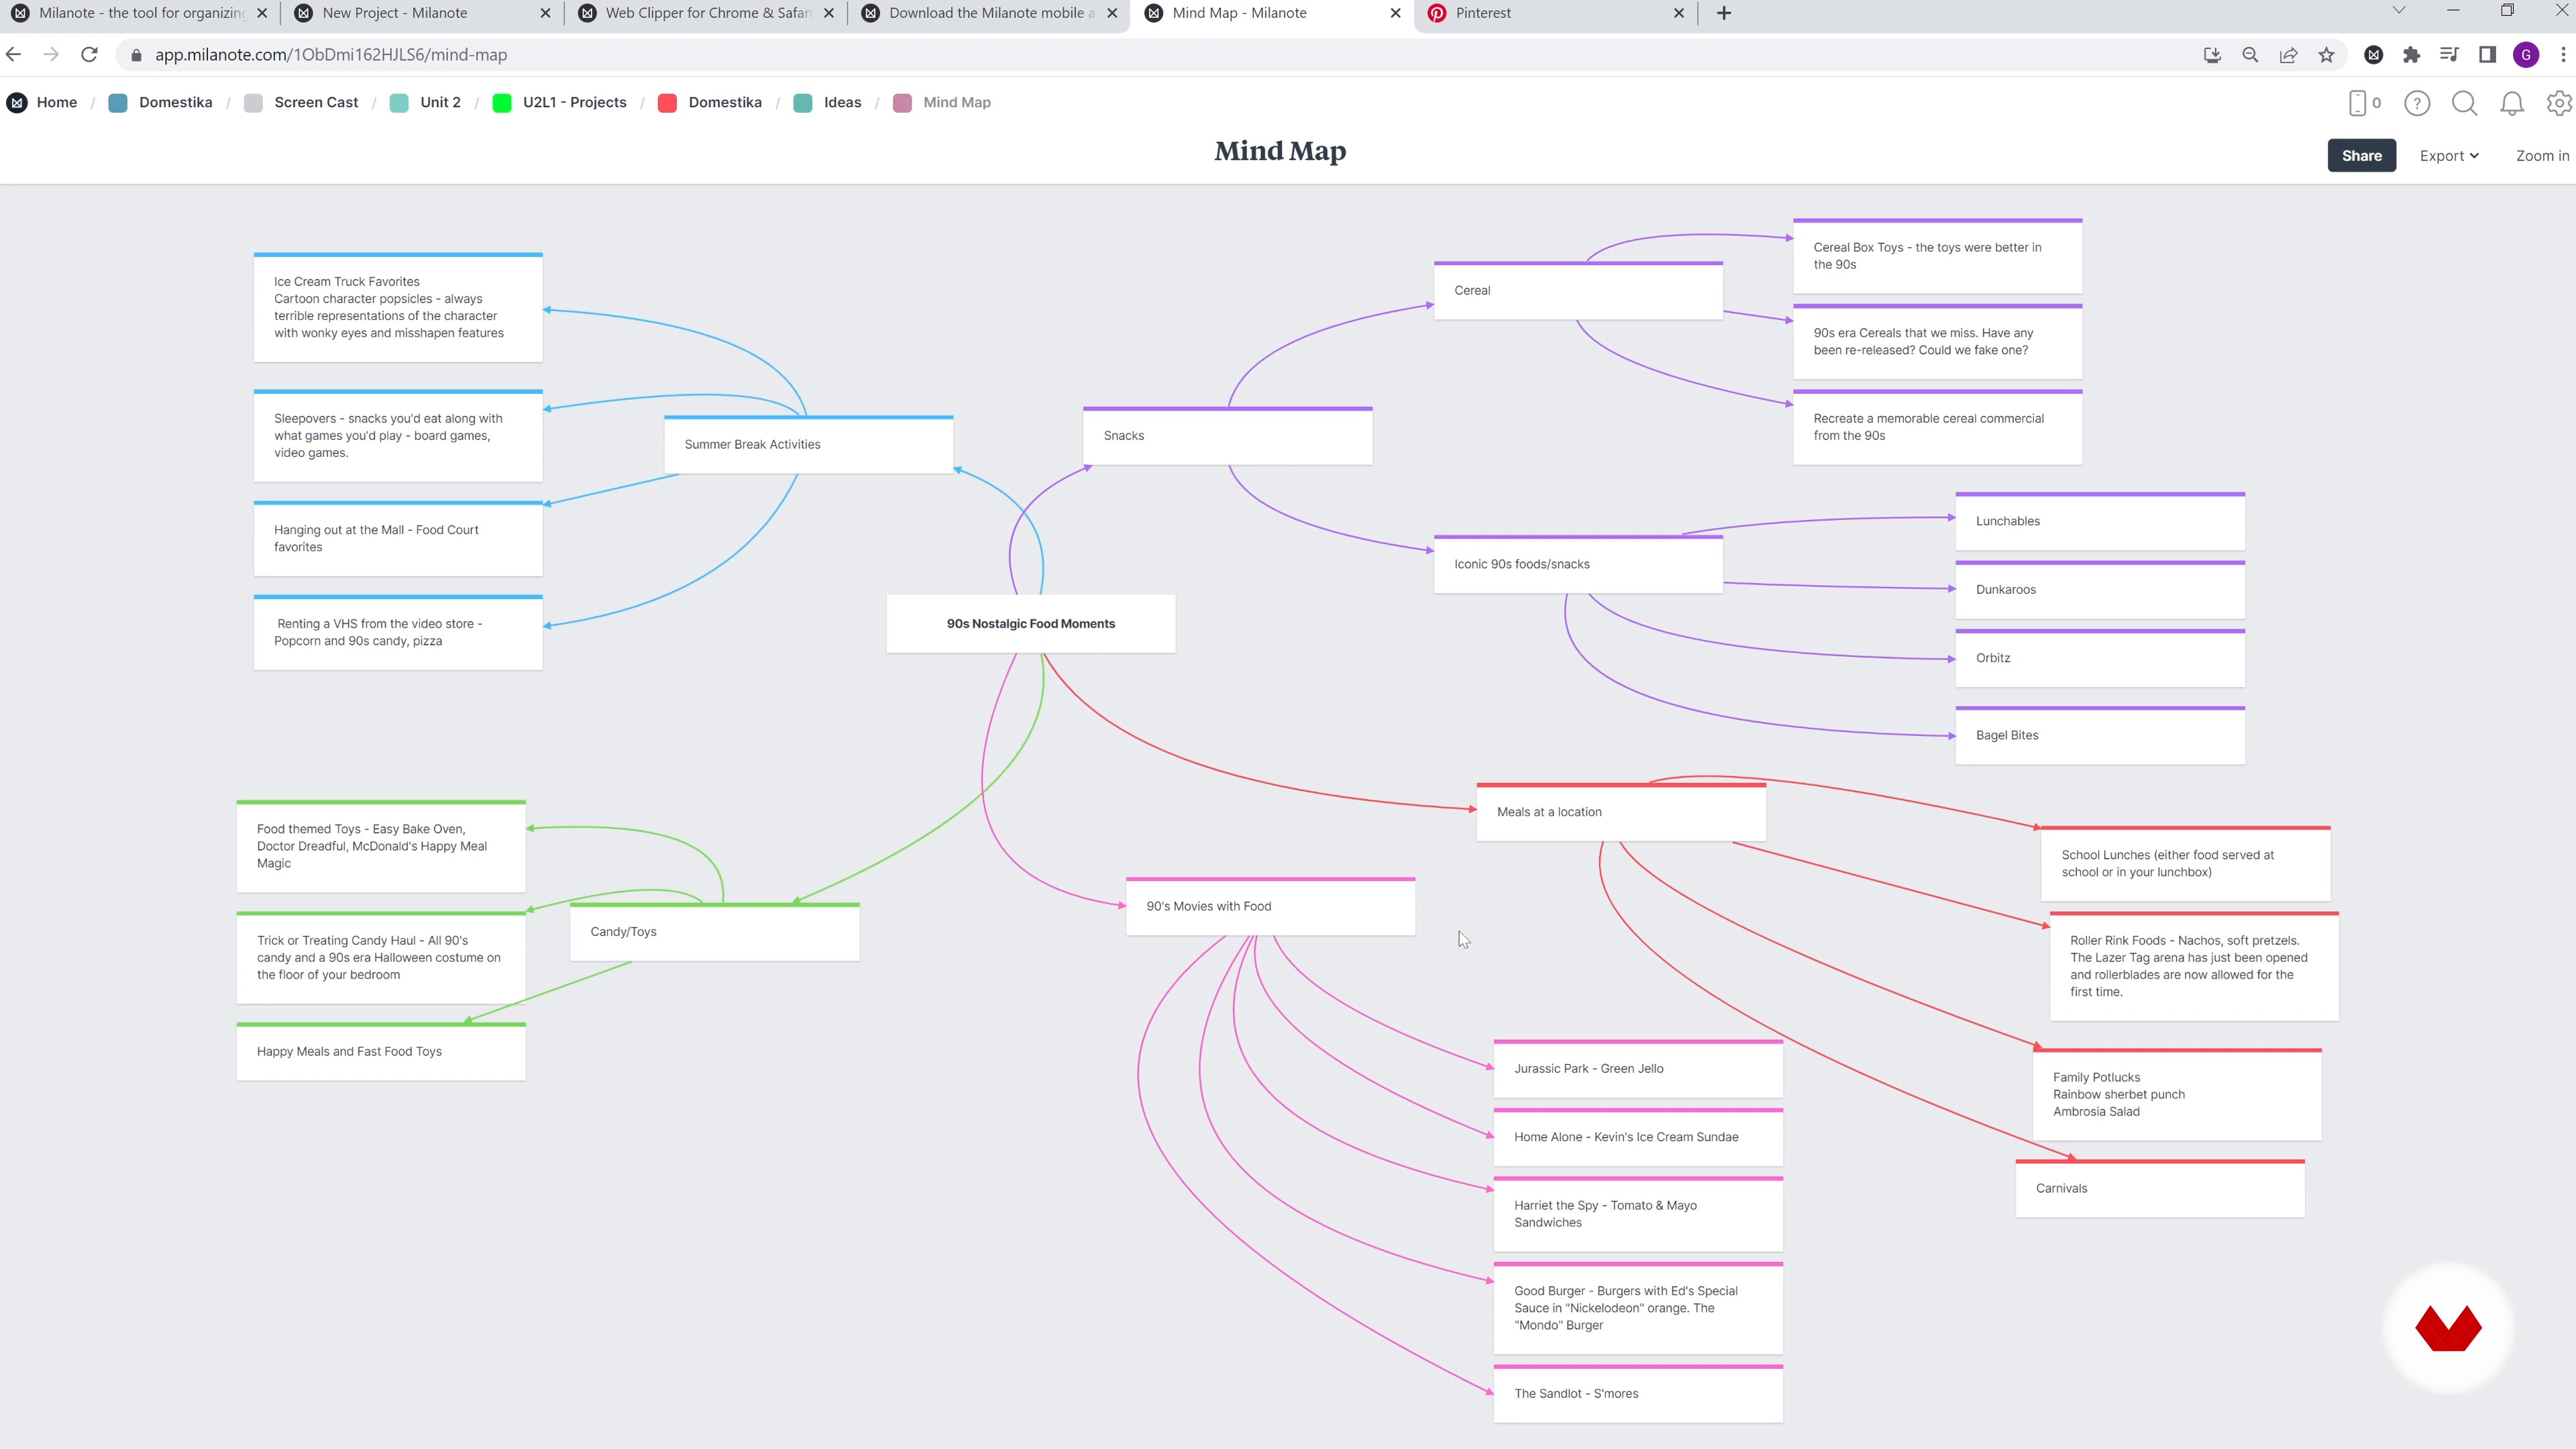Close the Web Clipper tab
This screenshot has width=2576, height=1449.
[x=829, y=13]
